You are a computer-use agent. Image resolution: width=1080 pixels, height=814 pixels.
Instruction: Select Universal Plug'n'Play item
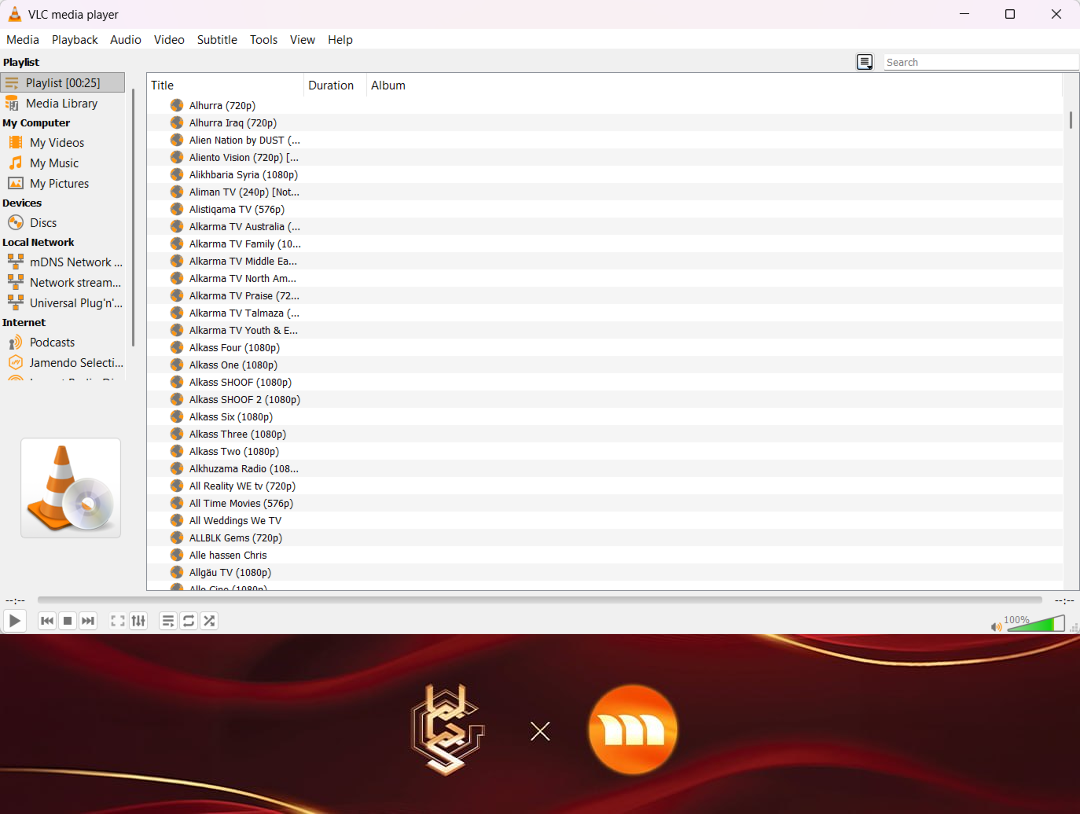click(x=63, y=303)
